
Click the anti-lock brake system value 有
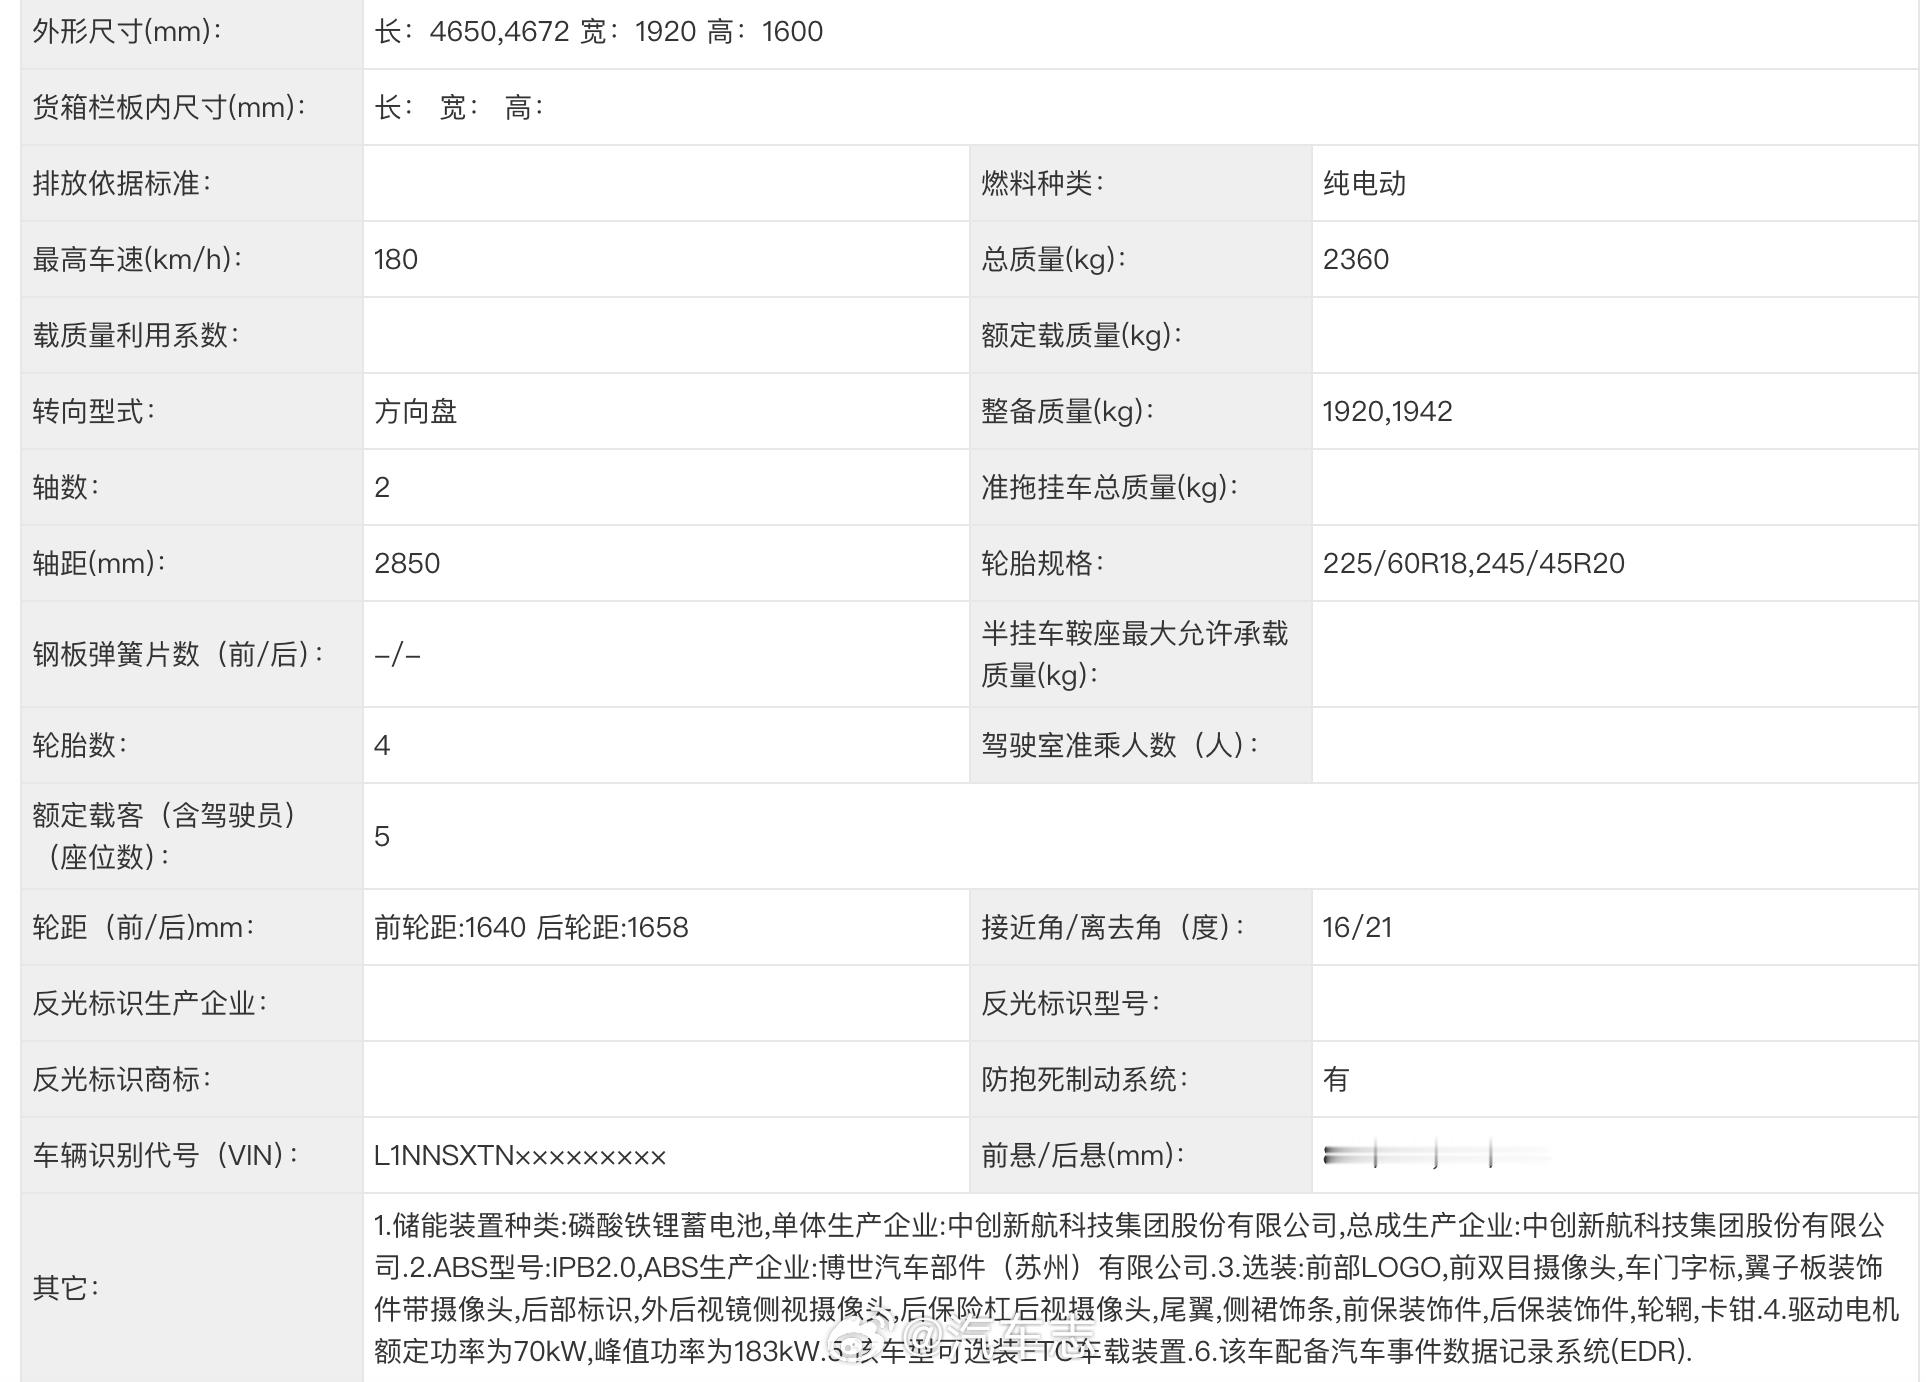click(x=1335, y=1079)
